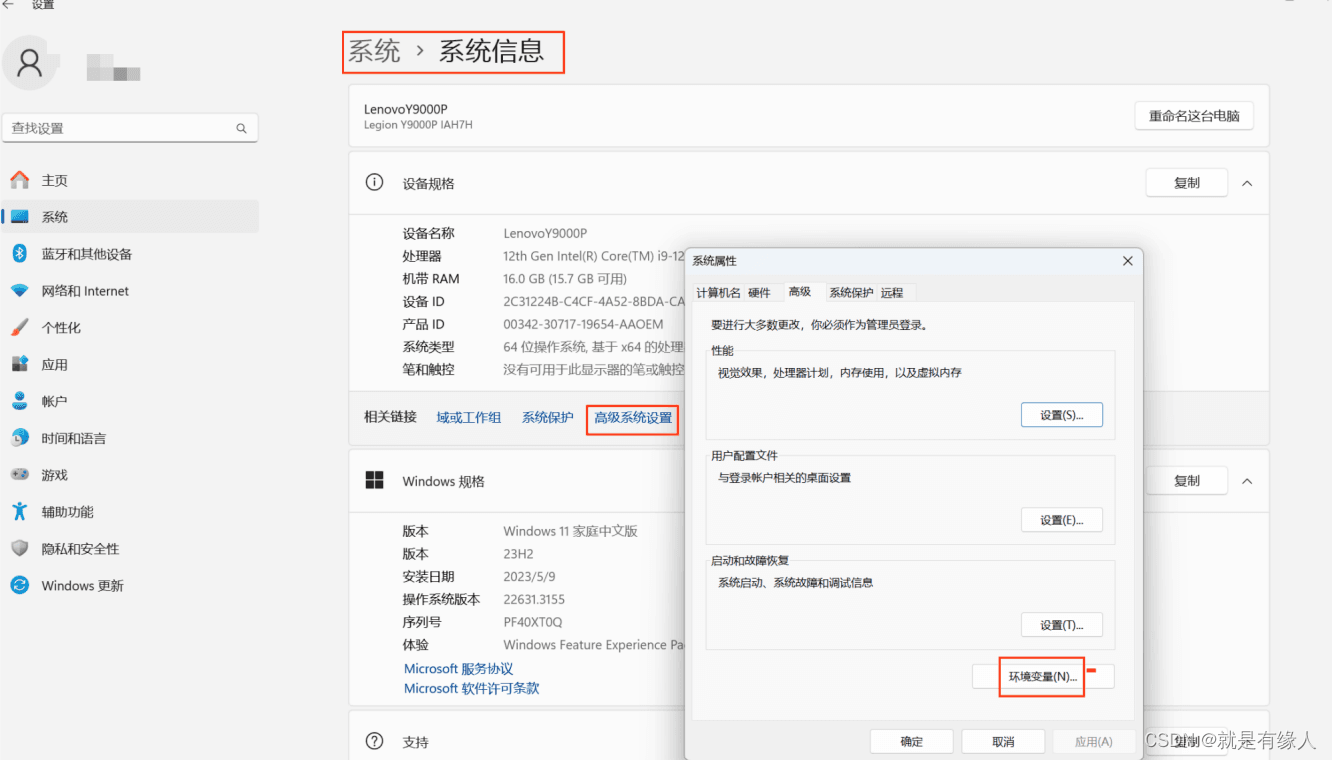Click 应用(A) button
1332x760 pixels.
tap(1093, 741)
